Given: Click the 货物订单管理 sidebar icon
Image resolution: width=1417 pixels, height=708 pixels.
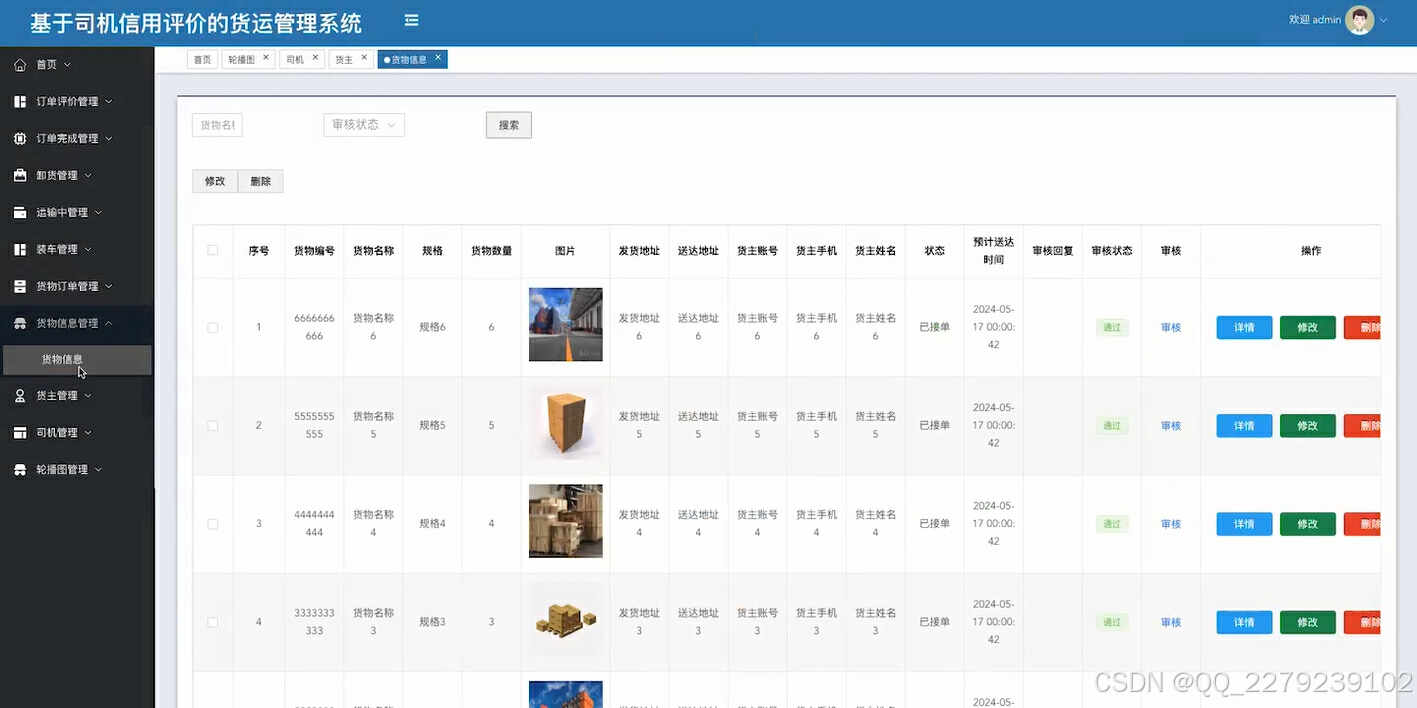Looking at the screenshot, I should [20, 286].
